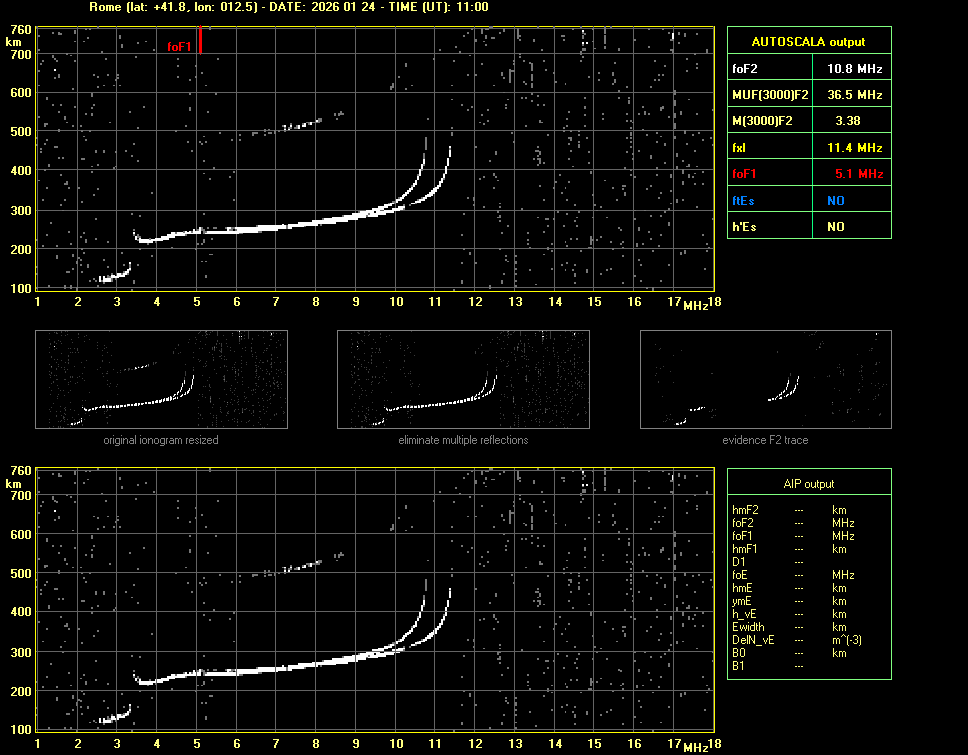Click the h'Es row label
This screenshot has height=755, width=968.
744,227
